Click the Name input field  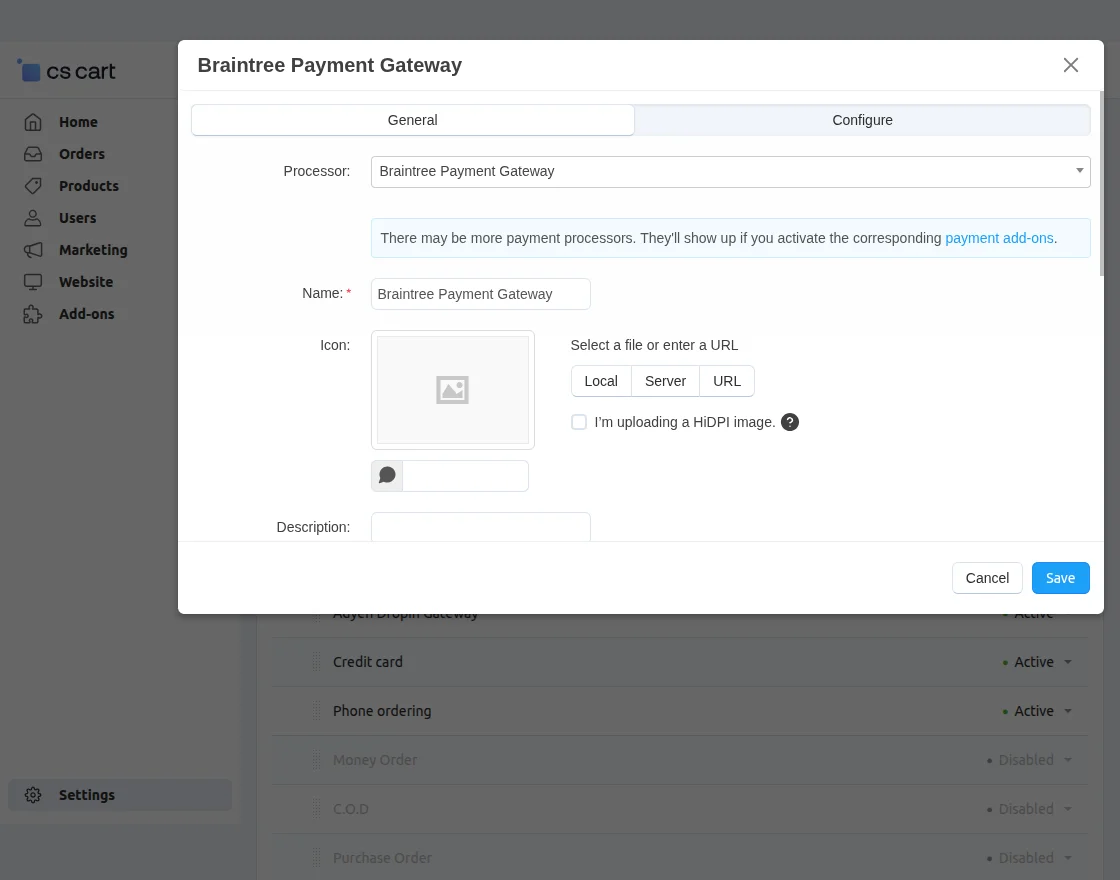pos(481,294)
